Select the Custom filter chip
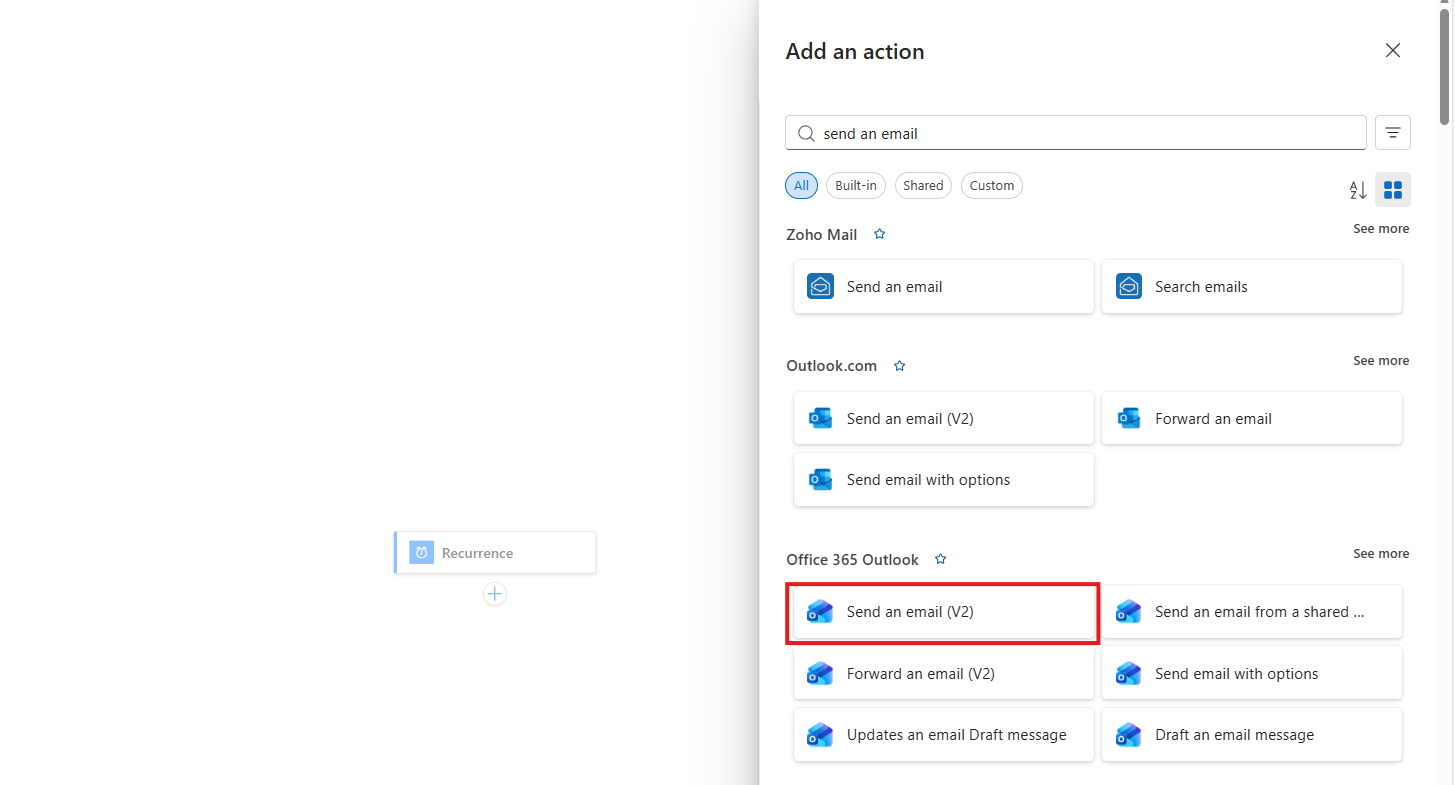Screen dimensions: 1455x785 pyautogui.click(x=992, y=185)
